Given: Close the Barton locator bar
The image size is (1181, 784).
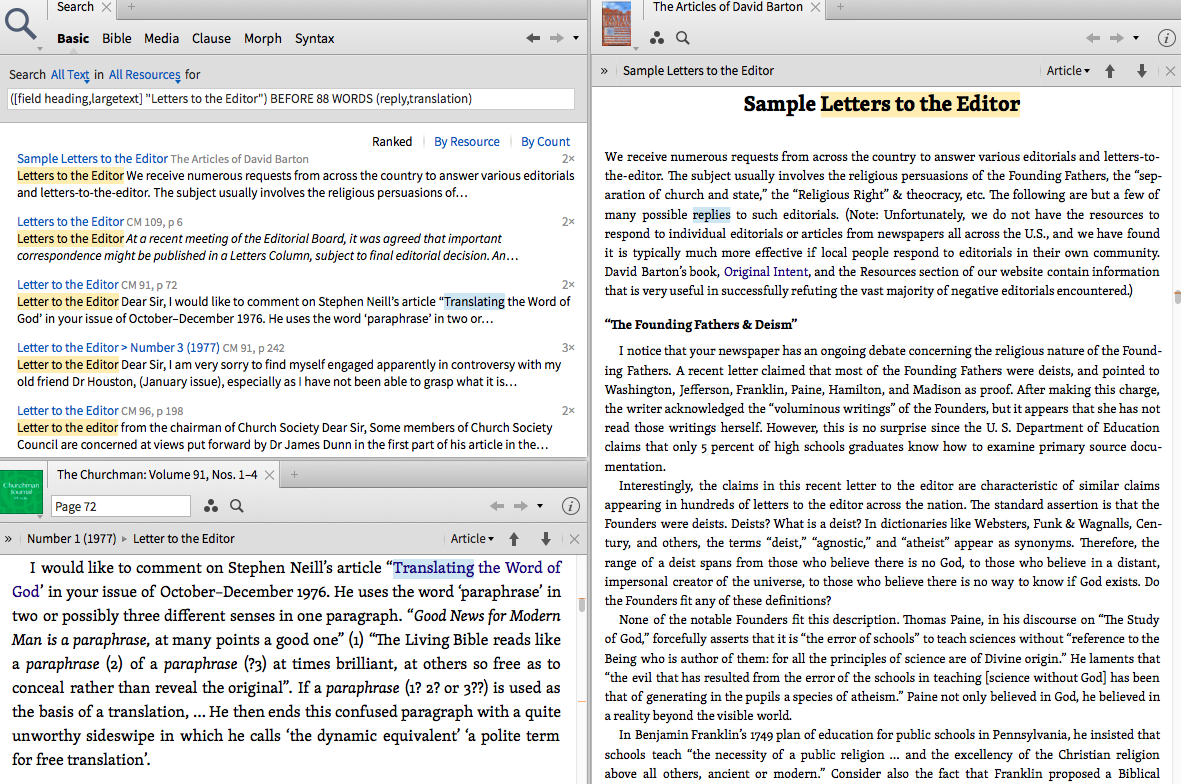Looking at the screenshot, I should click(1170, 71).
